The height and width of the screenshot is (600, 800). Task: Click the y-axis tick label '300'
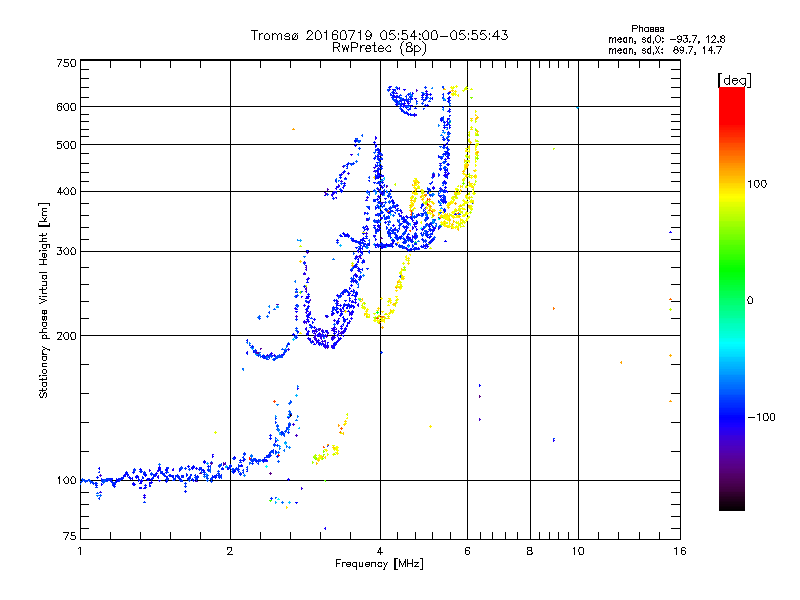point(66,252)
